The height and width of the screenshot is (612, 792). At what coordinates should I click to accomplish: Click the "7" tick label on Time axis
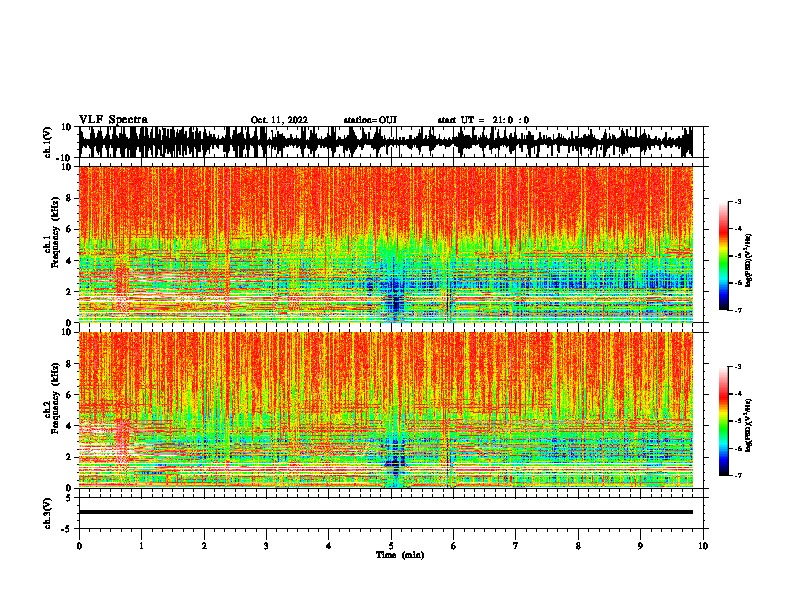pyautogui.click(x=516, y=546)
